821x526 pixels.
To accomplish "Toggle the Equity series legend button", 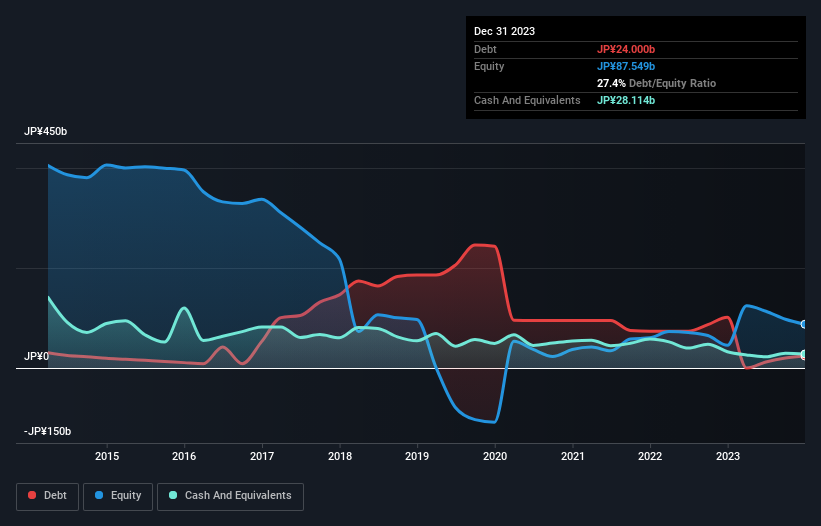I will [x=118, y=496].
